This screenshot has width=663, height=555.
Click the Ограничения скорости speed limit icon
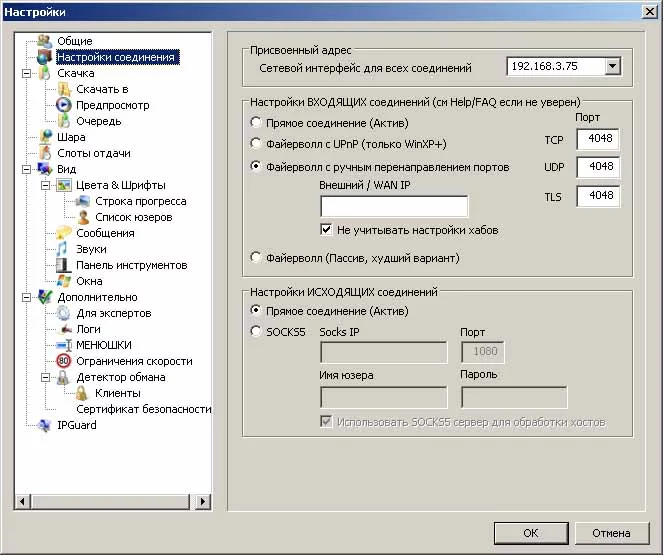pyautogui.click(x=63, y=361)
